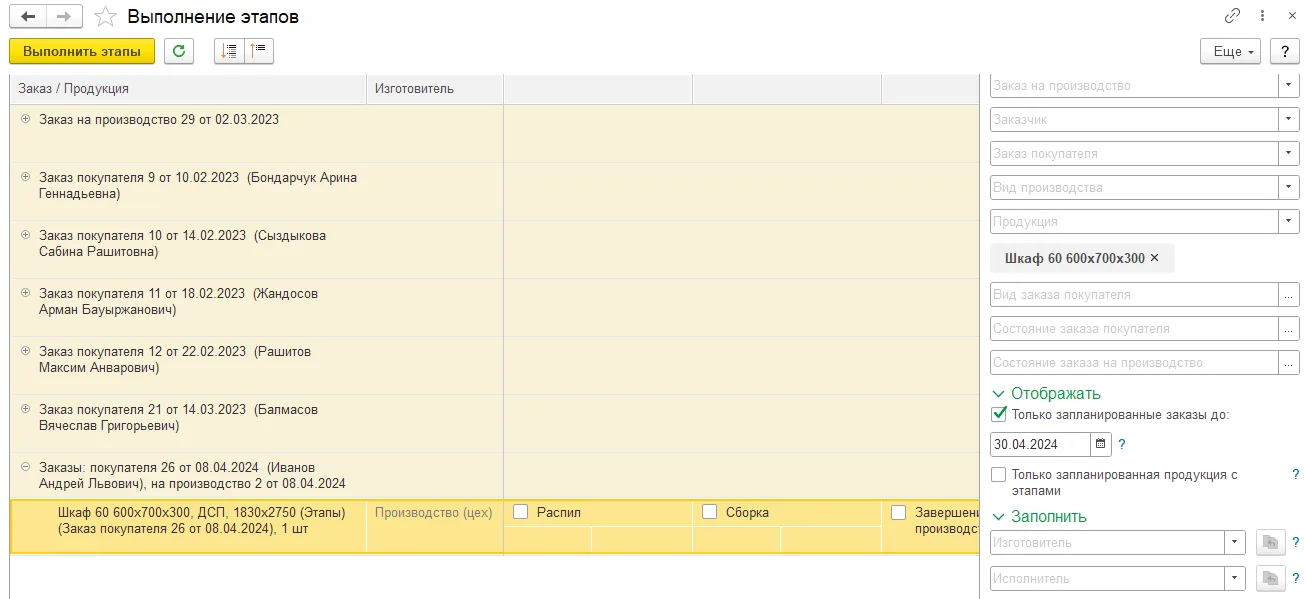Expand Заказ покупателя 10 от 14.02.2023

tap(26, 235)
